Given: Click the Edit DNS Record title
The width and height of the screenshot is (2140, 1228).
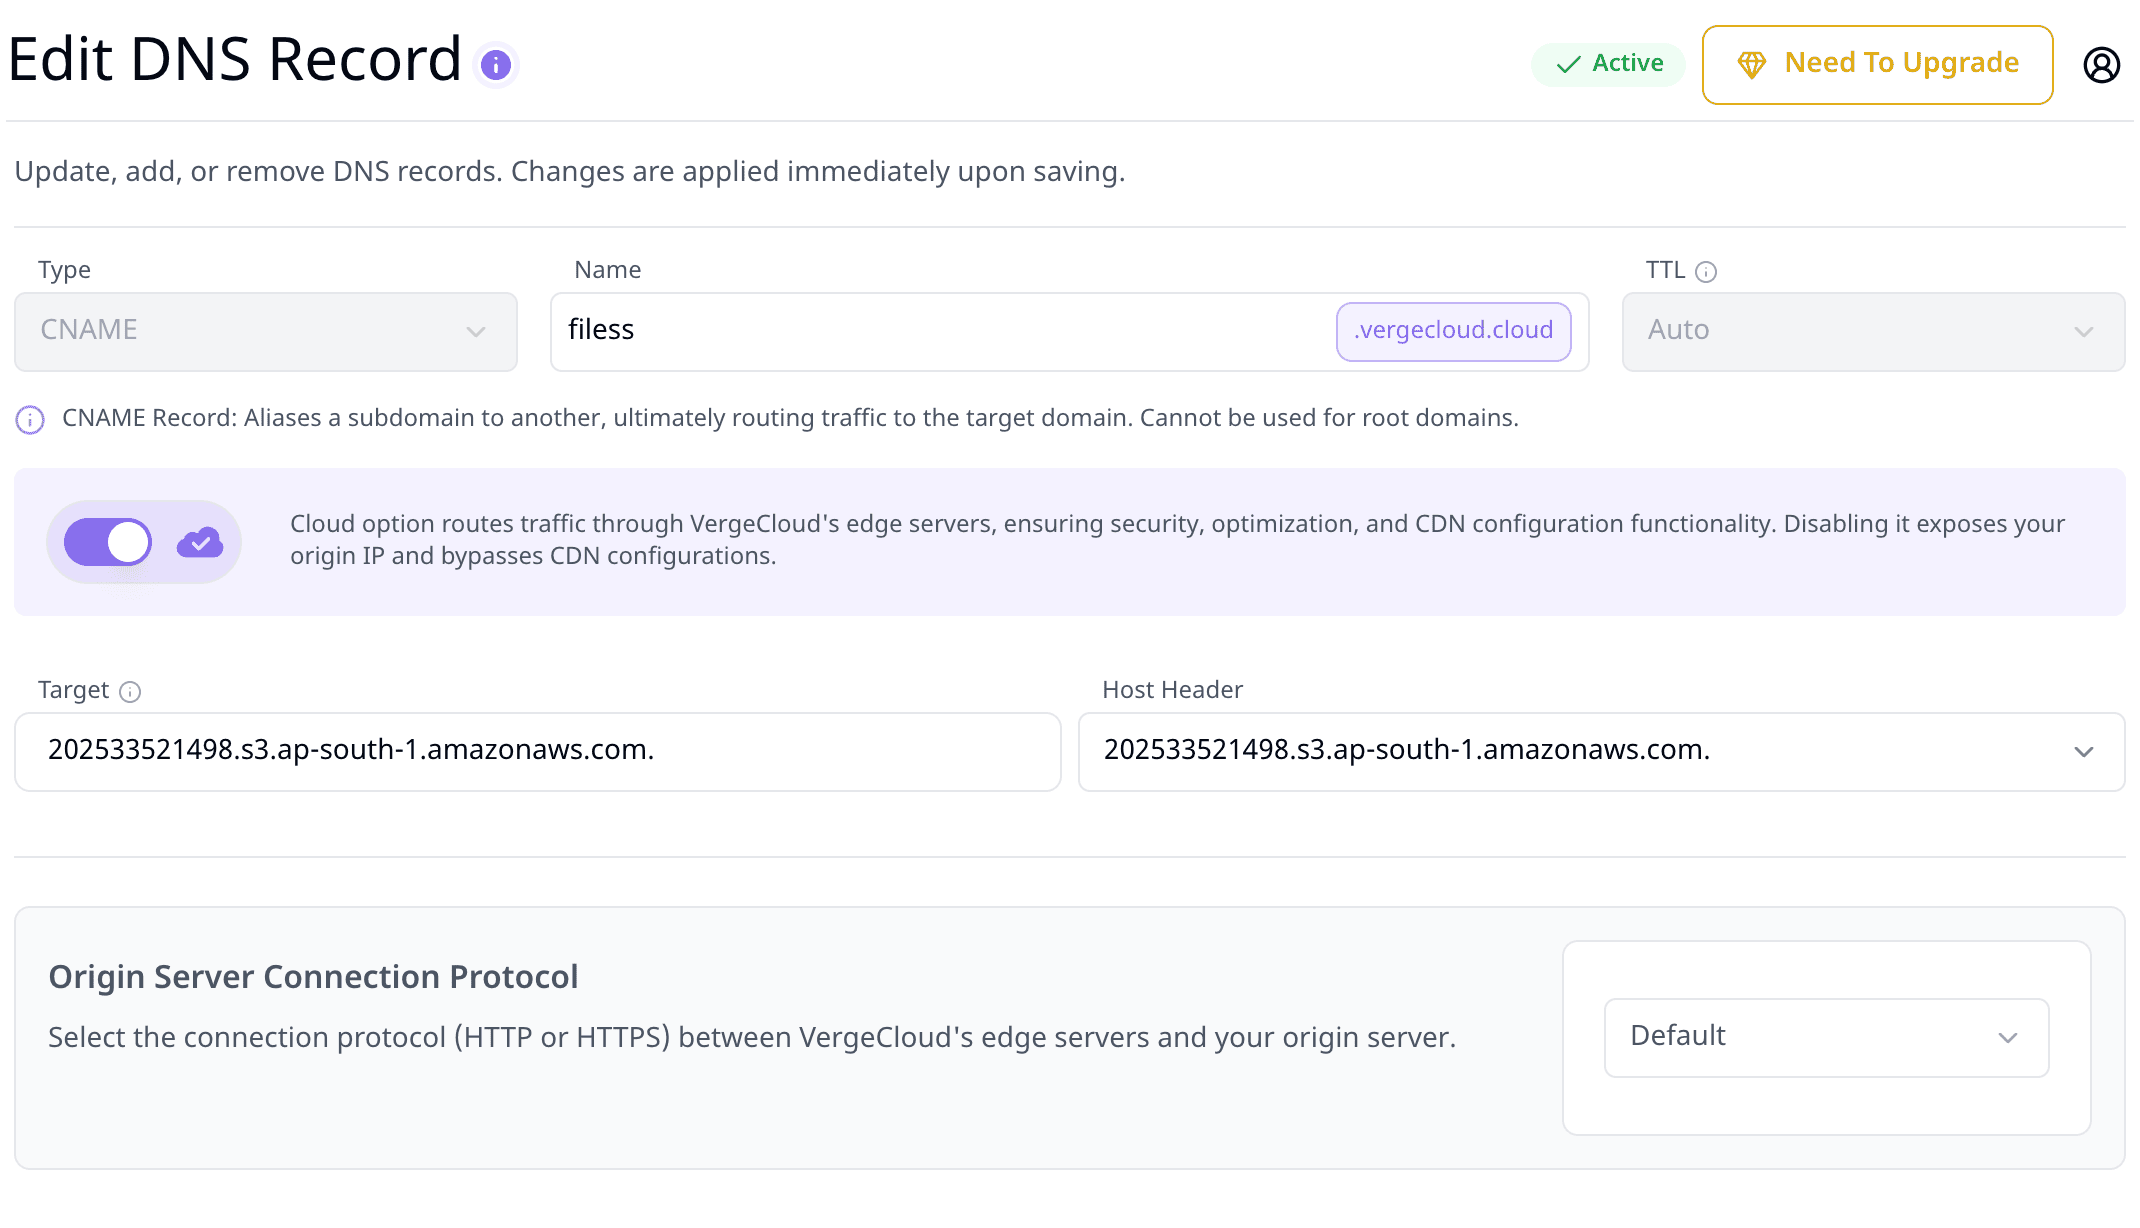Looking at the screenshot, I should click(x=235, y=60).
